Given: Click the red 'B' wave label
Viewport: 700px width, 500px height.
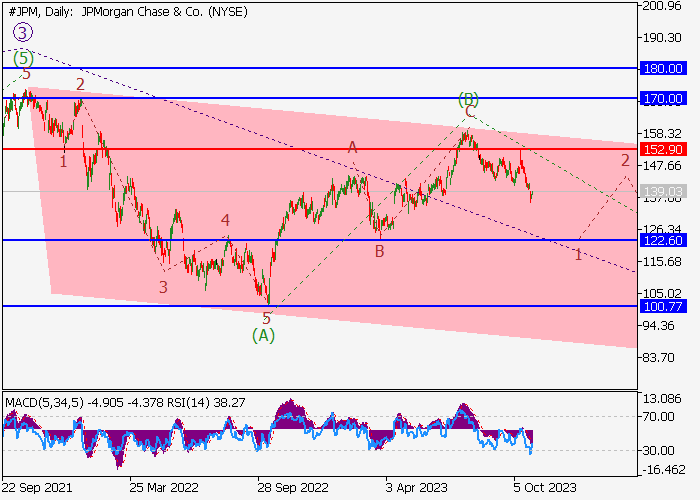Looking at the screenshot, I should tap(379, 252).
